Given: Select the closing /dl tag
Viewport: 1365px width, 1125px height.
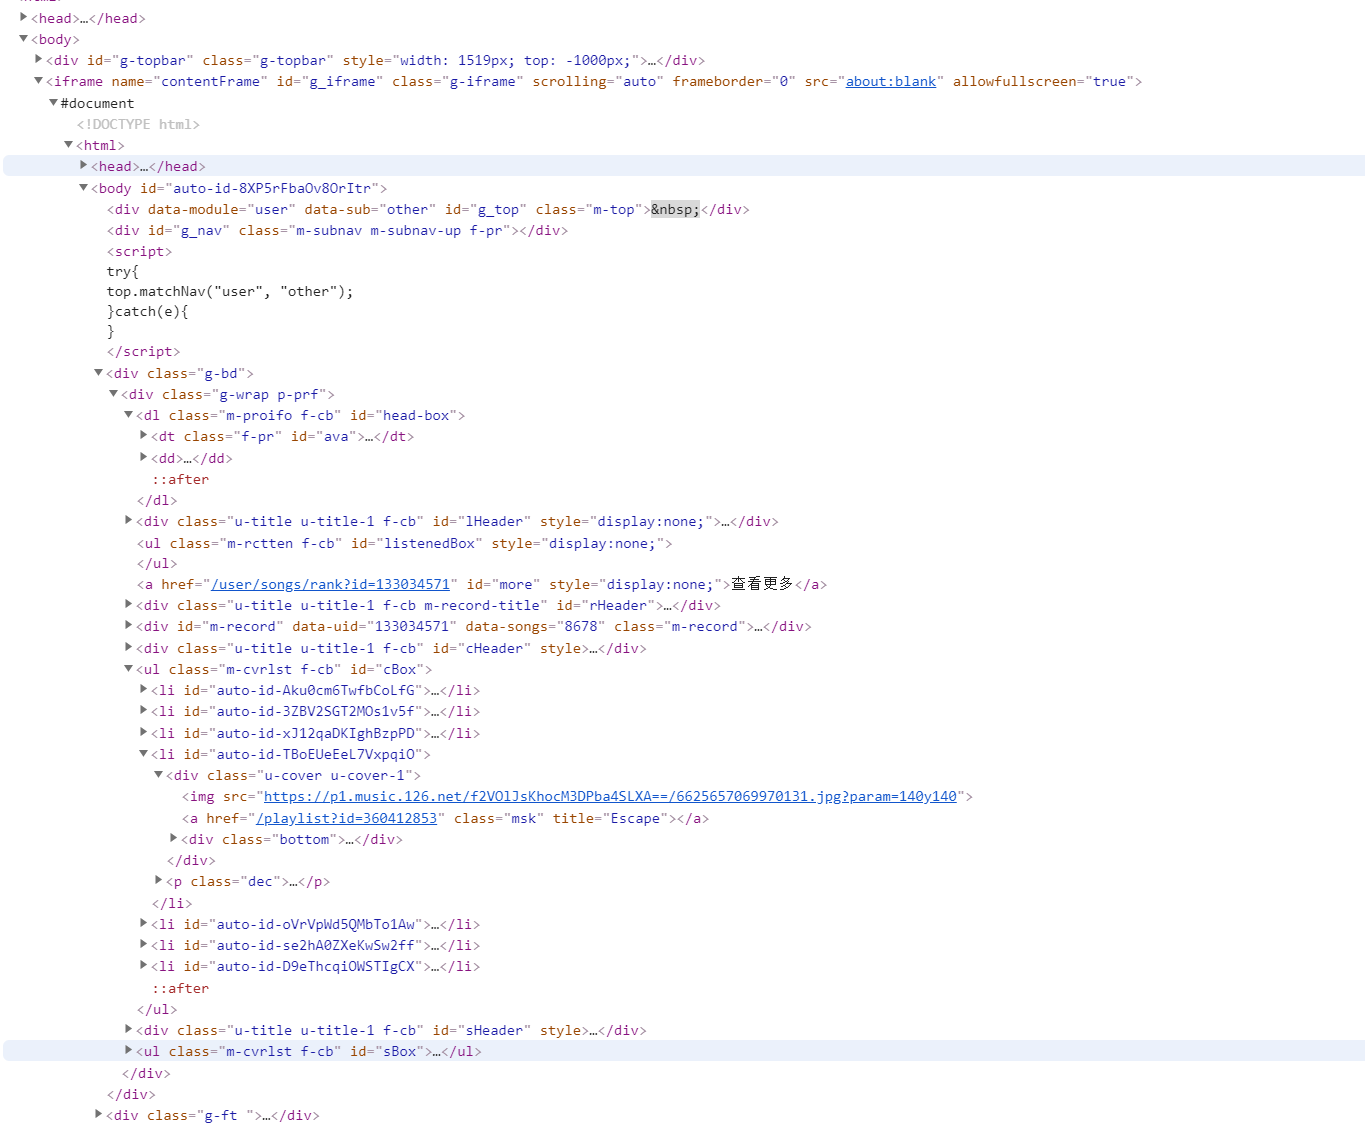Looking at the screenshot, I should pos(157,500).
